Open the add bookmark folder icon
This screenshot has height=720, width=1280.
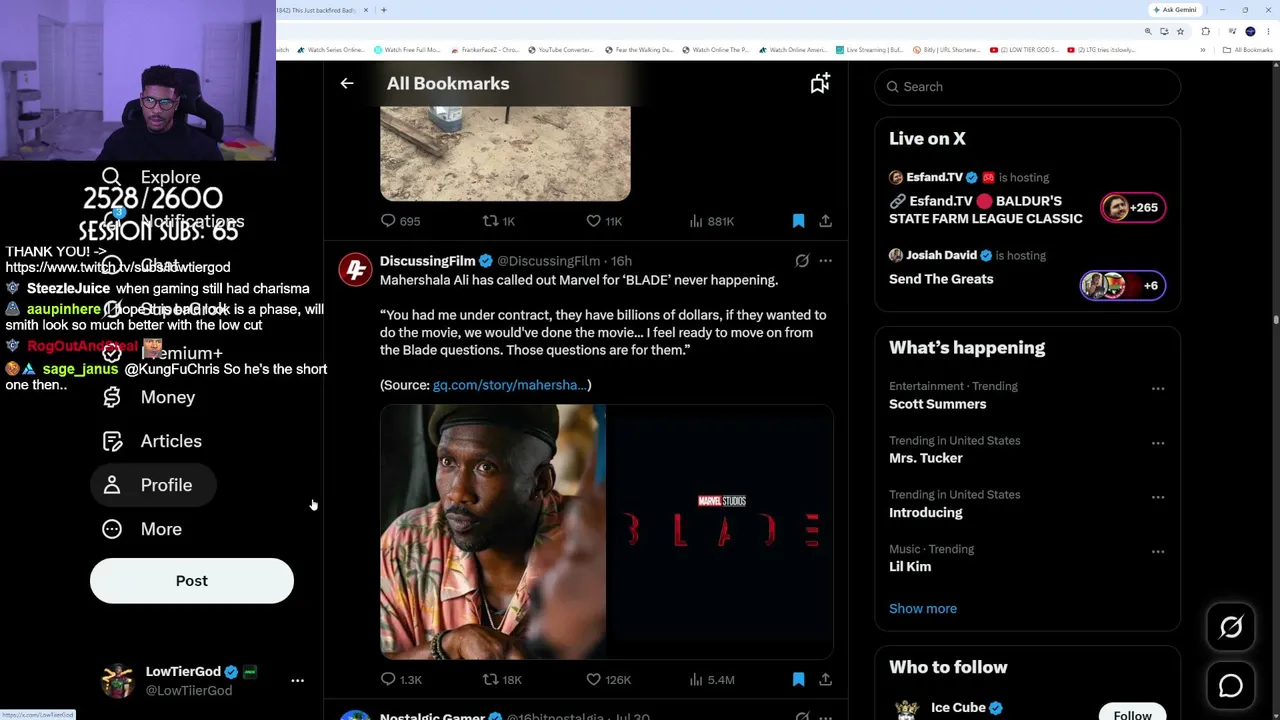(820, 84)
